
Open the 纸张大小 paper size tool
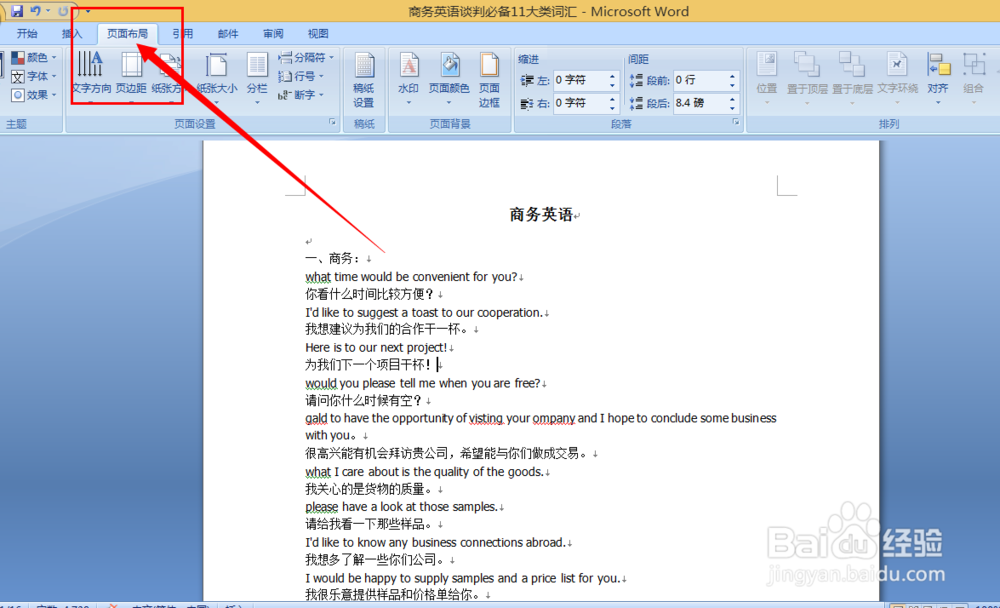[x=217, y=77]
